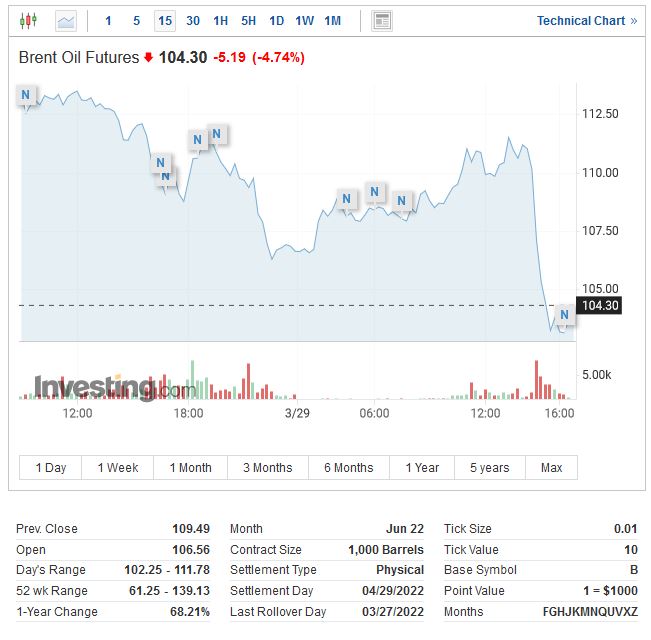651x640 pixels.
Task: Select the Max time range
Action: [551, 467]
